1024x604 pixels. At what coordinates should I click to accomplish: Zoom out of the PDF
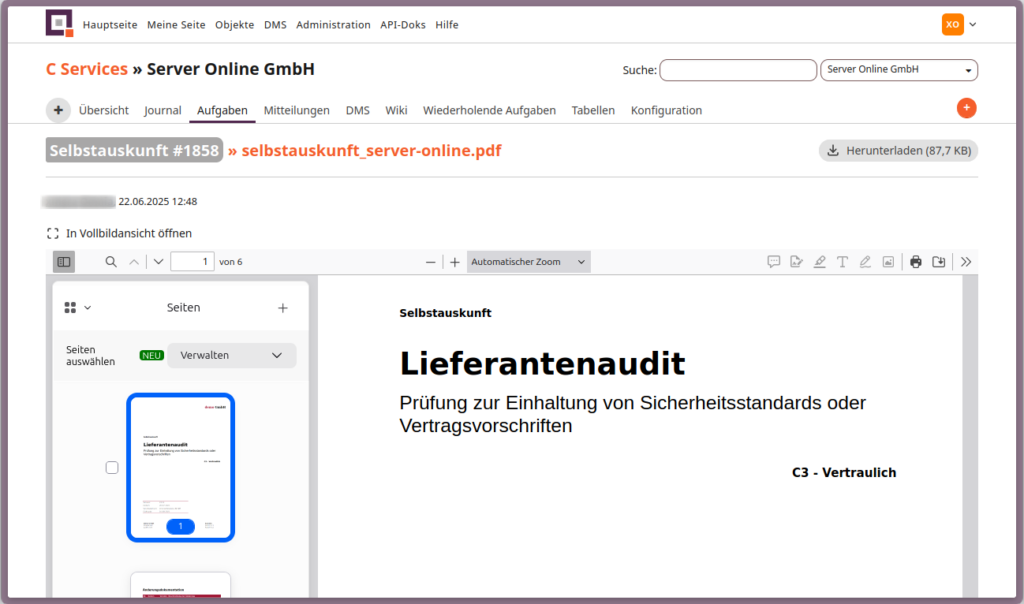[430, 262]
